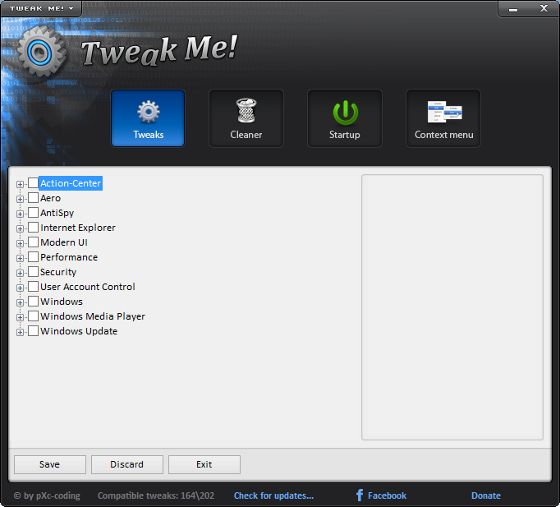560x507 pixels.
Task: Expand the Windows tree node
Action: pos(20,303)
